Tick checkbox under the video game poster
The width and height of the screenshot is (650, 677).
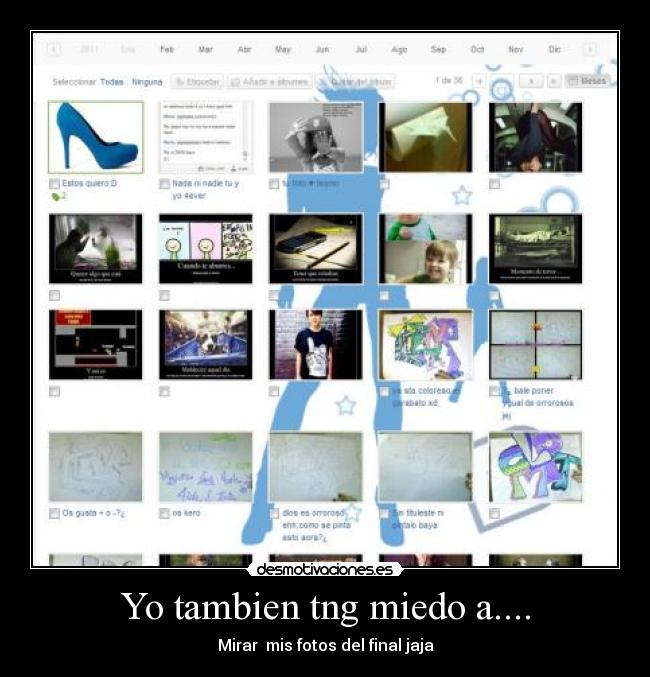(54, 392)
